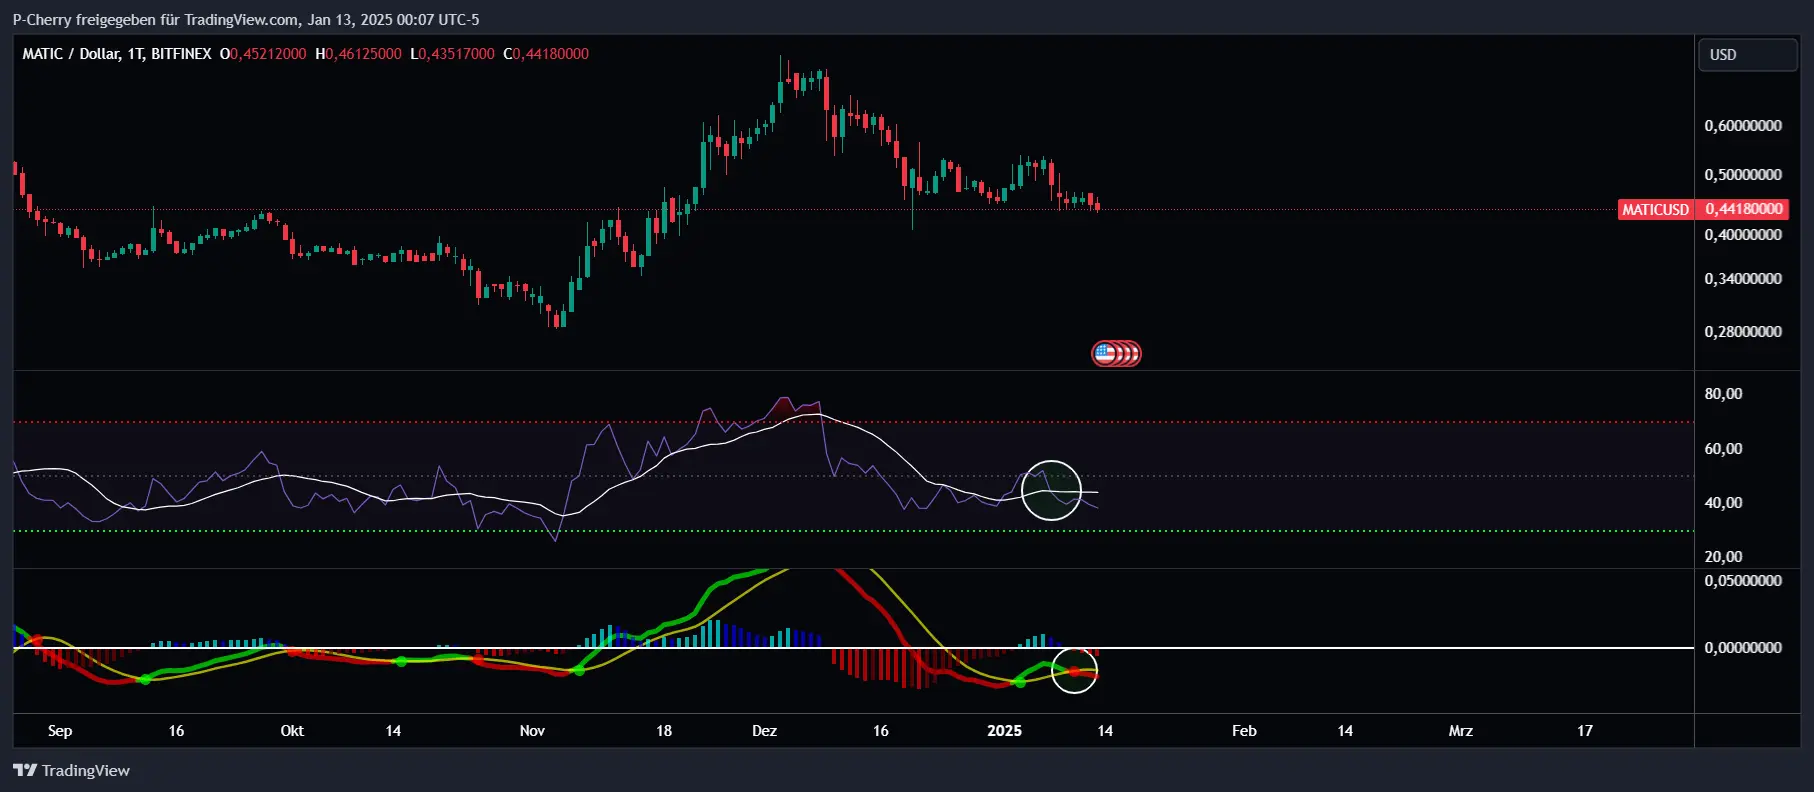Click the Mrz label on time axis

[1461, 731]
